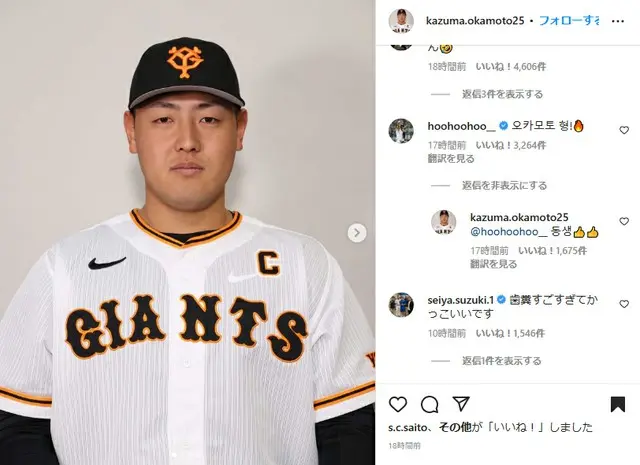The image size is (640, 465).
Task: Like the hoohoohoo__ comment
Action: (624, 130)
